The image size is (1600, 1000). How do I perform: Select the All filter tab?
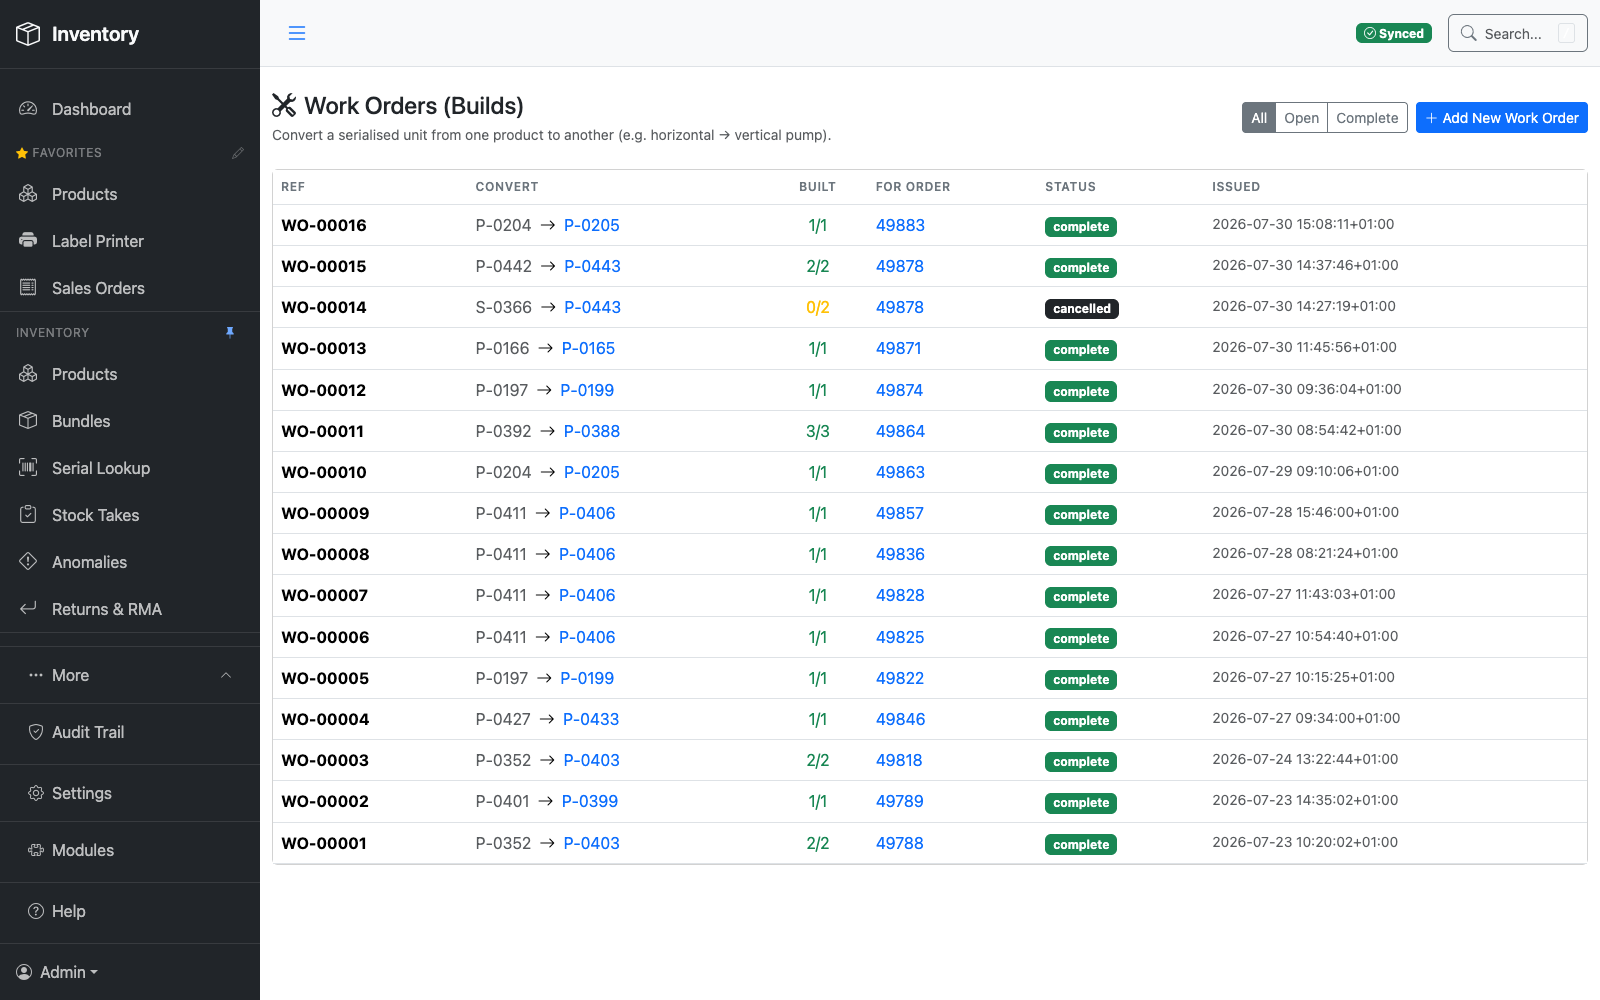tap(1258, 118)
